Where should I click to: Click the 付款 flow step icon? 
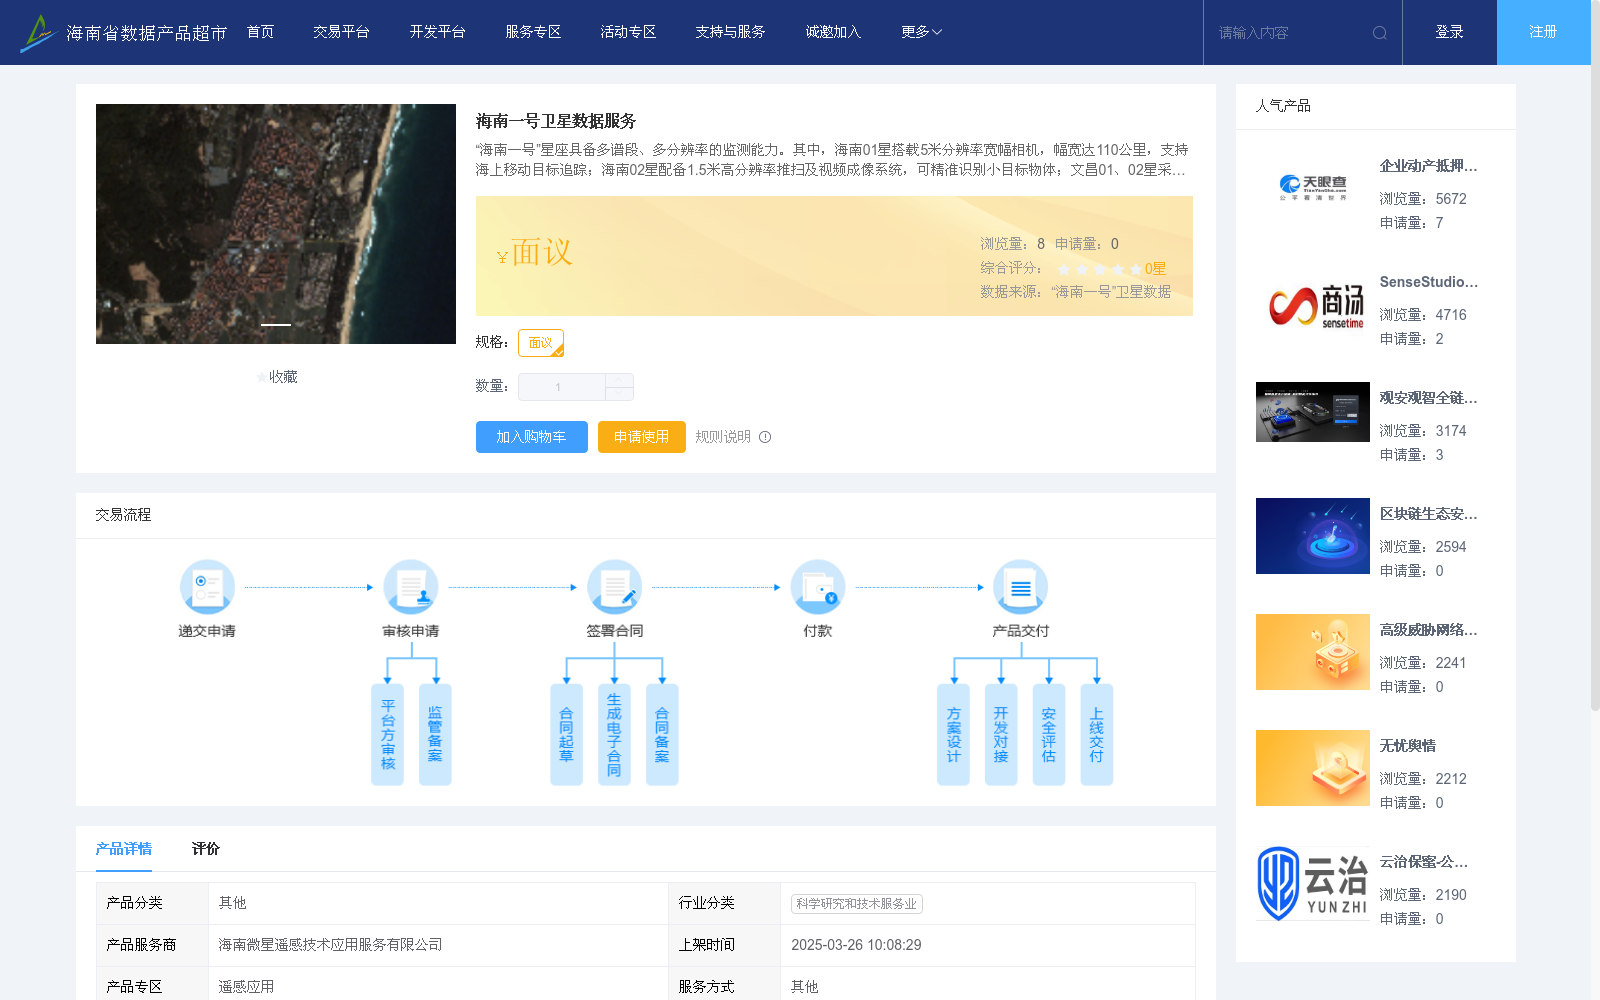coord(818,587)
